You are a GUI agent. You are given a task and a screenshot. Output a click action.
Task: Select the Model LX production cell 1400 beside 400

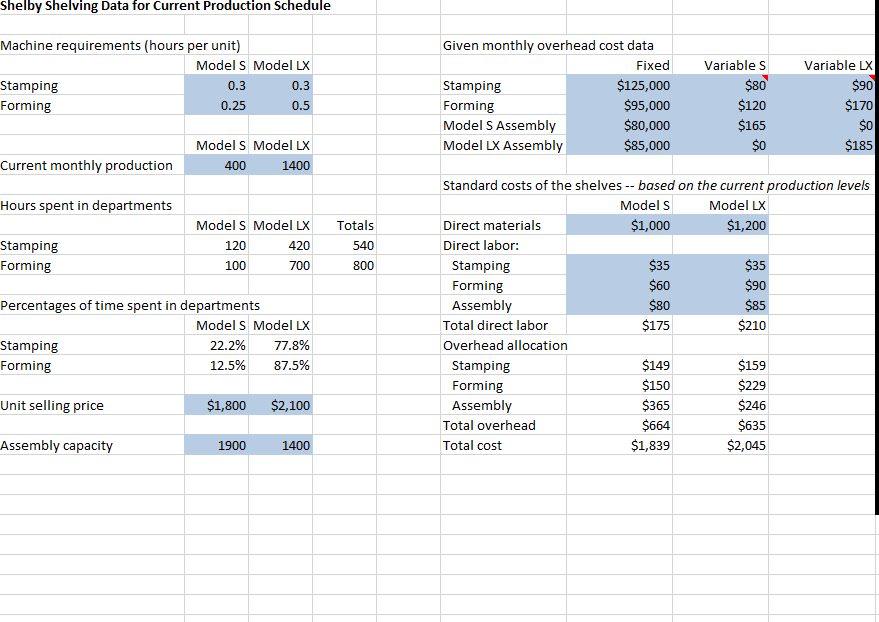click(280, 165)
